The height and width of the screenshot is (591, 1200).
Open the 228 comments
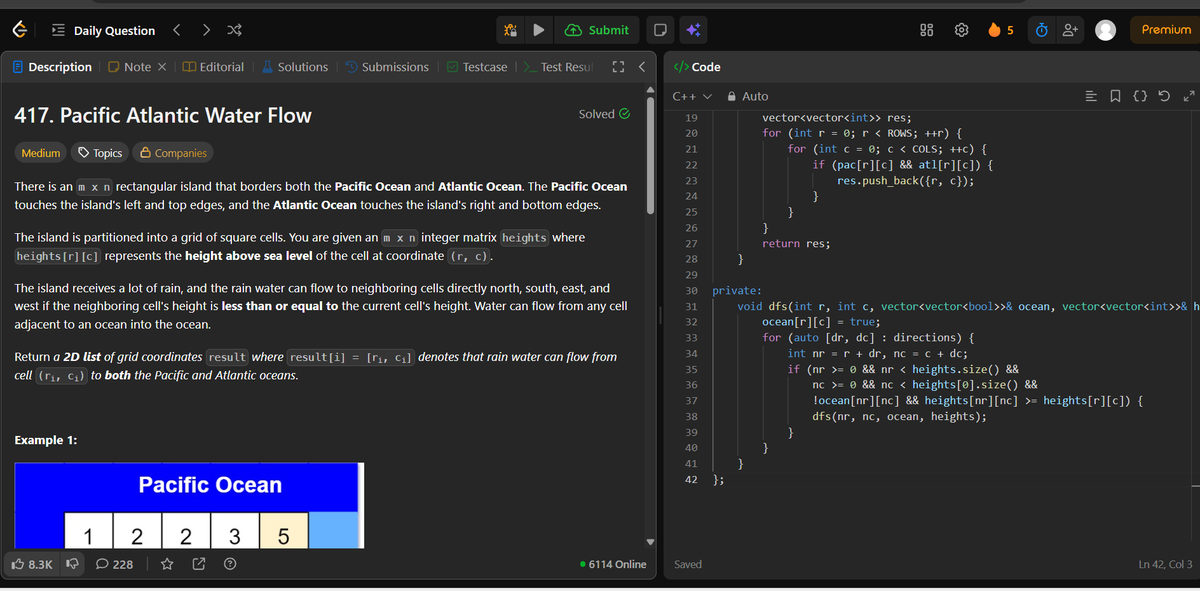(x=115, y=565)
